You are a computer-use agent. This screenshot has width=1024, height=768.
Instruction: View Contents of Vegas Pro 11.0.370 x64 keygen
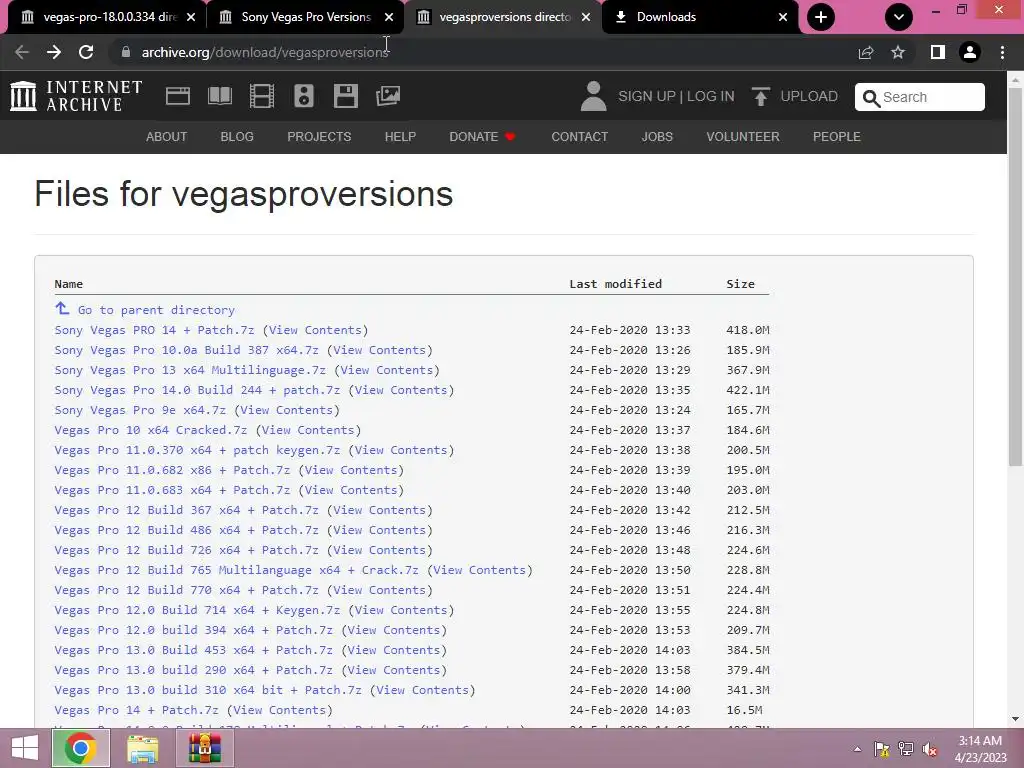tap(401, 450)
